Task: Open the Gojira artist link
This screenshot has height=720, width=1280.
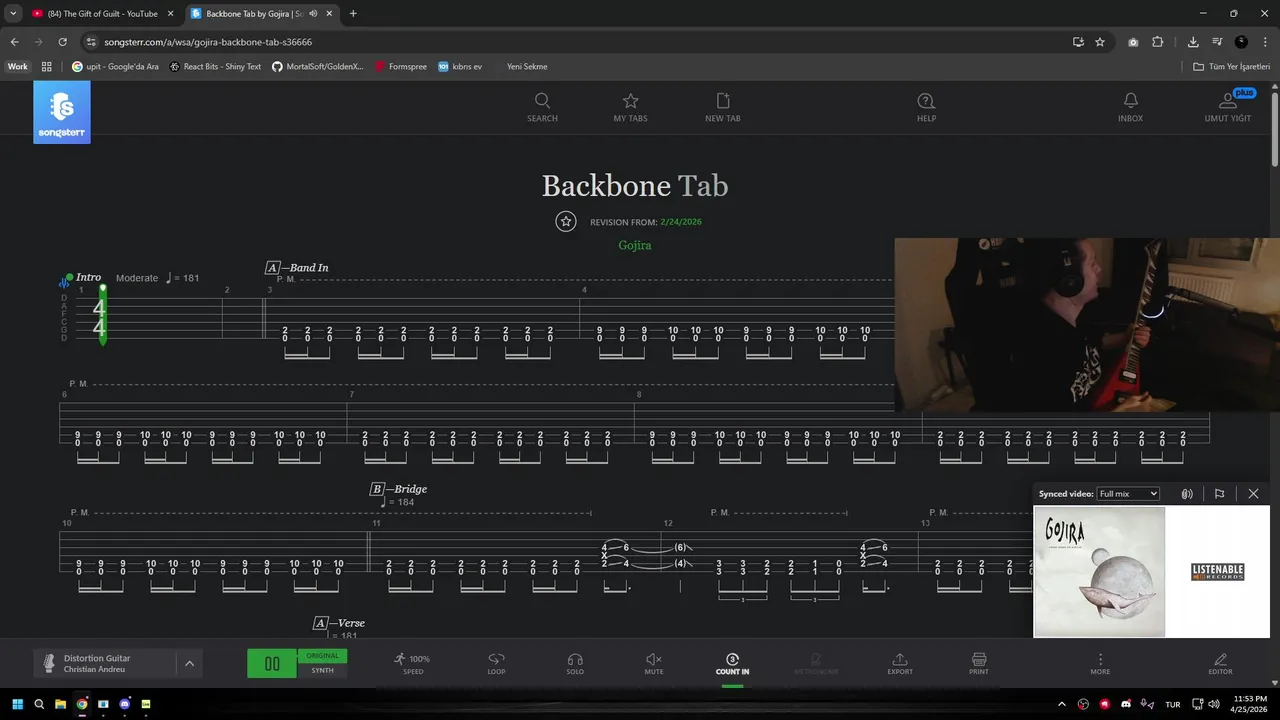Action: coord(635,245)
